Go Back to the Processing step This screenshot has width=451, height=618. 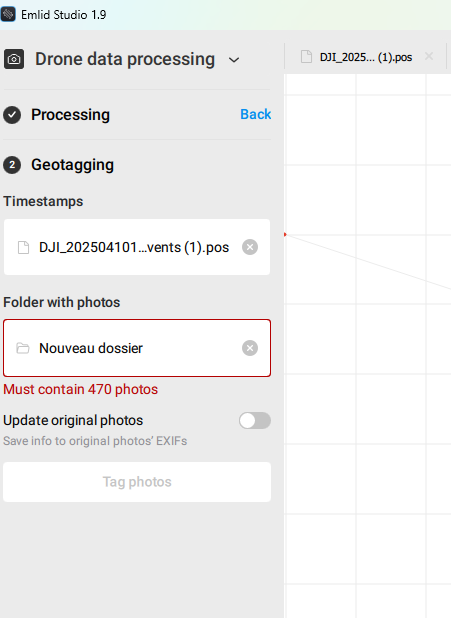(255, 114)
